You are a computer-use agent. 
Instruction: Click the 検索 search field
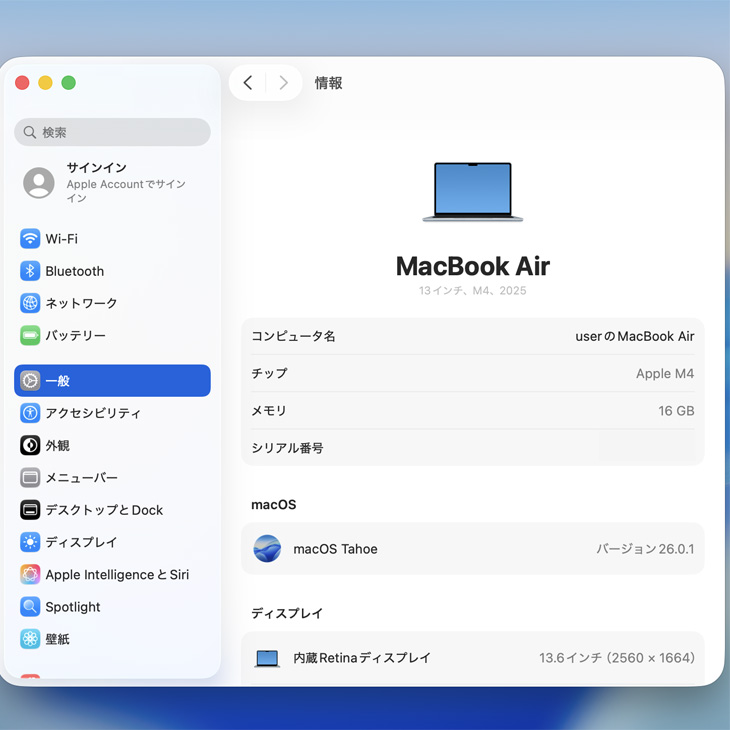pos(112,132)
